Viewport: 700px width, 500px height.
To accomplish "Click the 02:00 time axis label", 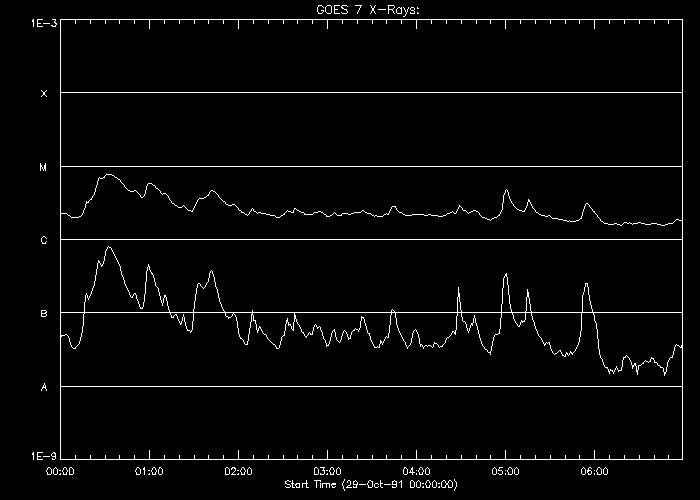I will pyautogui.click(x=238, y=472).
